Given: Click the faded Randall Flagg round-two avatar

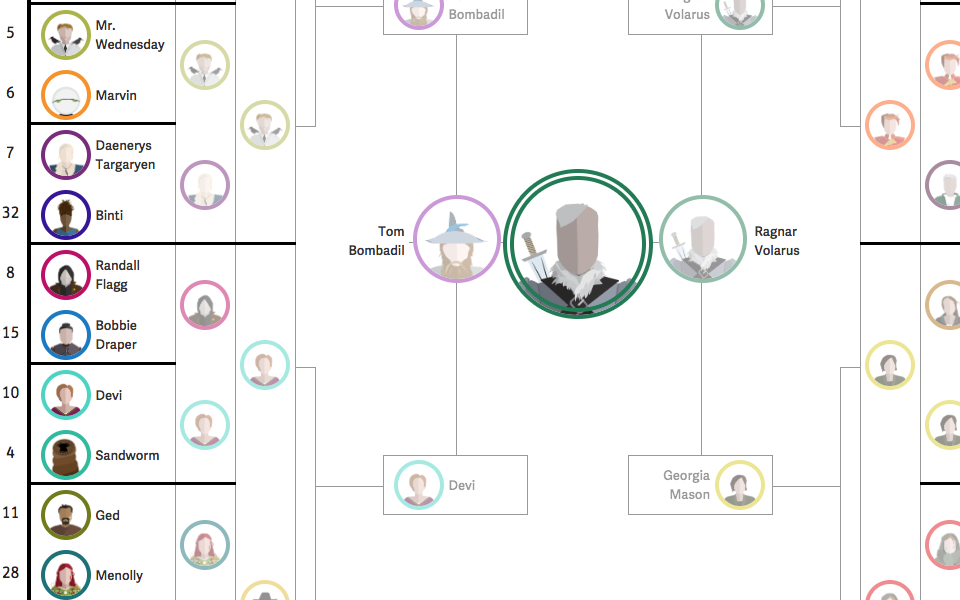Looking at the screenshot, I should 205,305.
